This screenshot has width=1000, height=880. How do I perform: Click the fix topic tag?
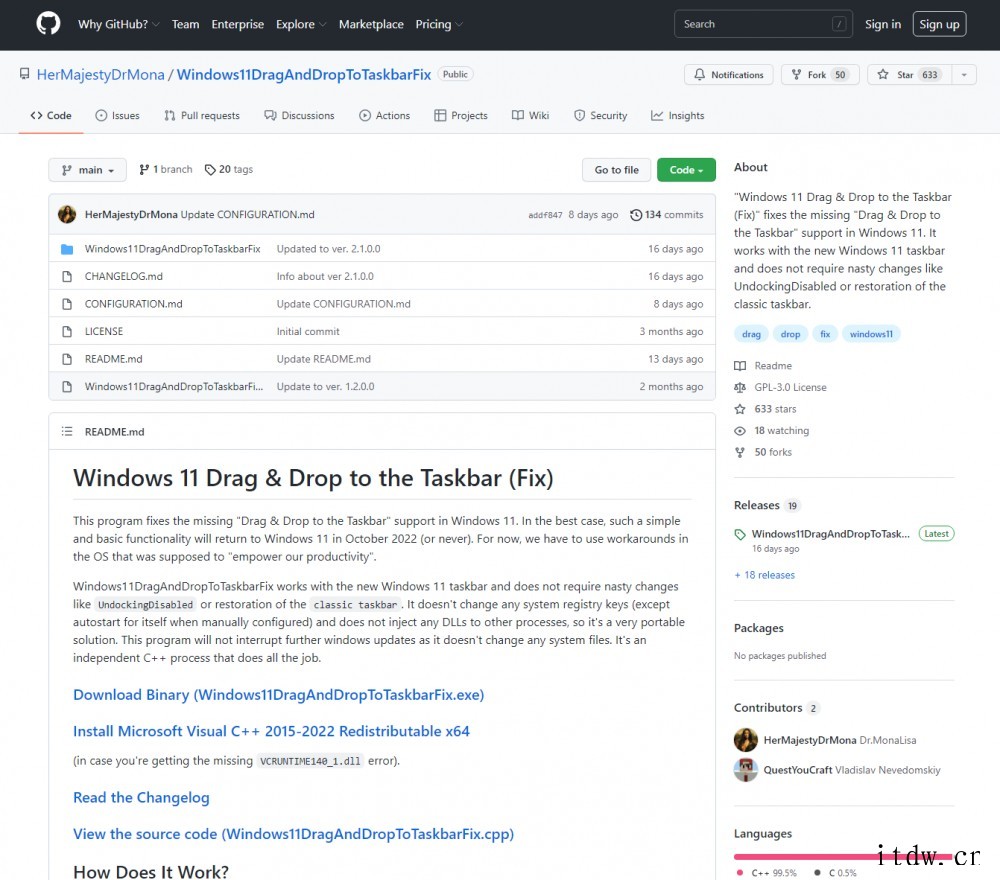coord(825,334)
